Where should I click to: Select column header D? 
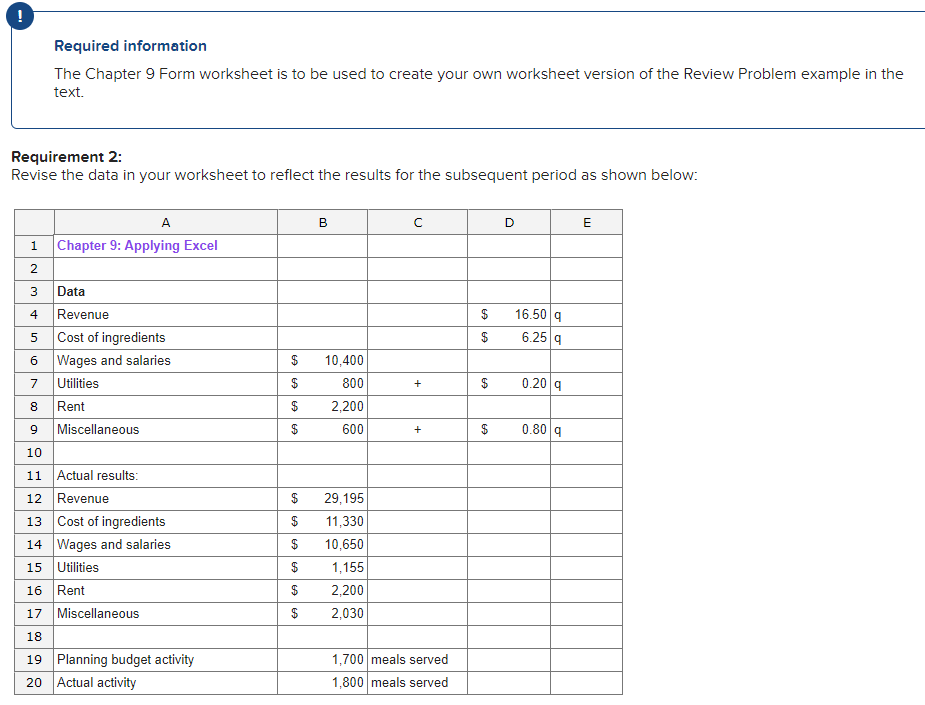pyautogui.click(x=509, y=222)
